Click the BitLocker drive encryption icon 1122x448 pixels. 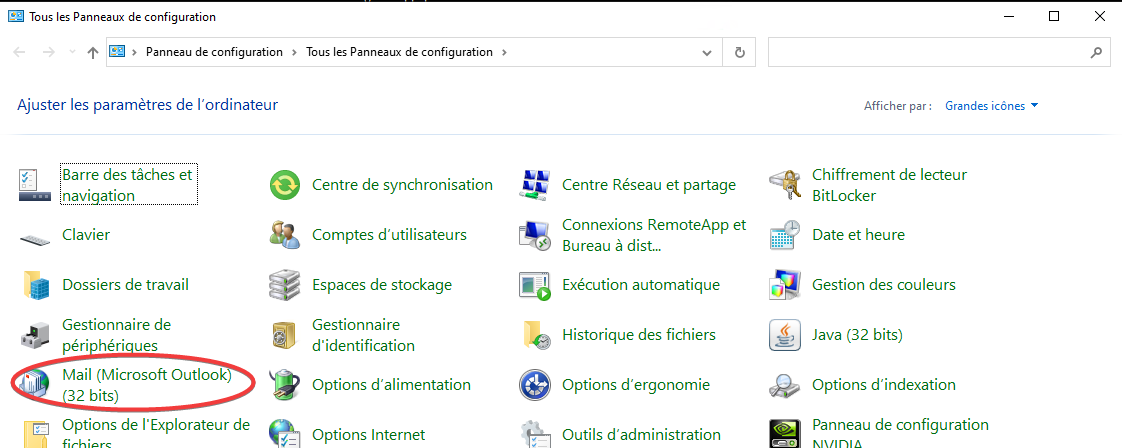pyautogui.click(x=785, y=185)
